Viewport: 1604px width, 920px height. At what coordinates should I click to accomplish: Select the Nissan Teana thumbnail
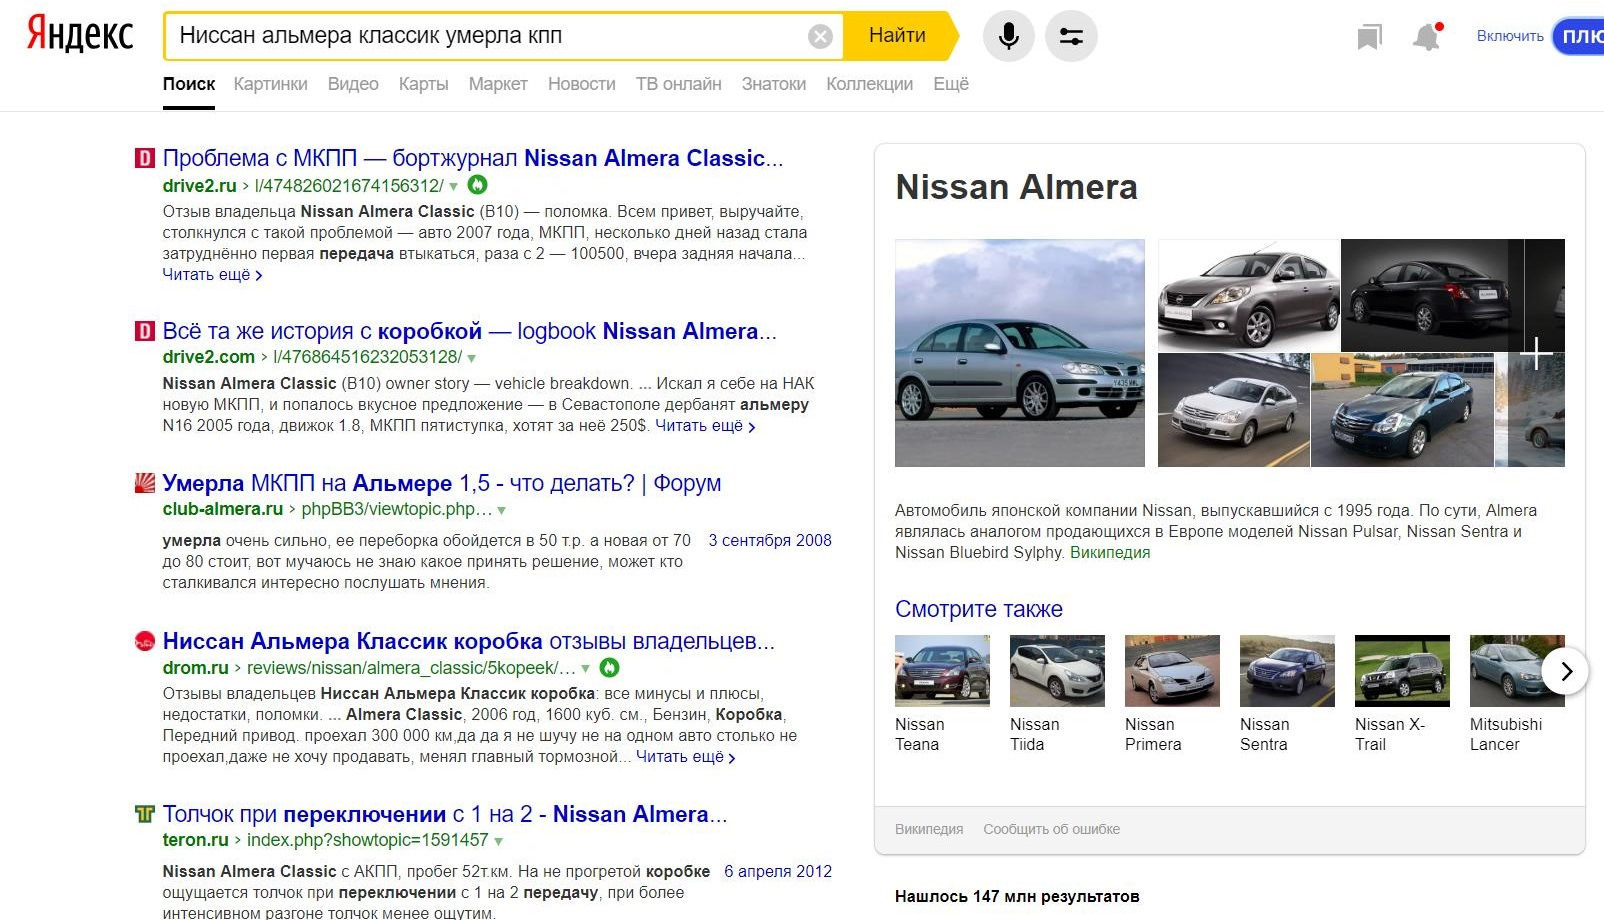[942, 671]
